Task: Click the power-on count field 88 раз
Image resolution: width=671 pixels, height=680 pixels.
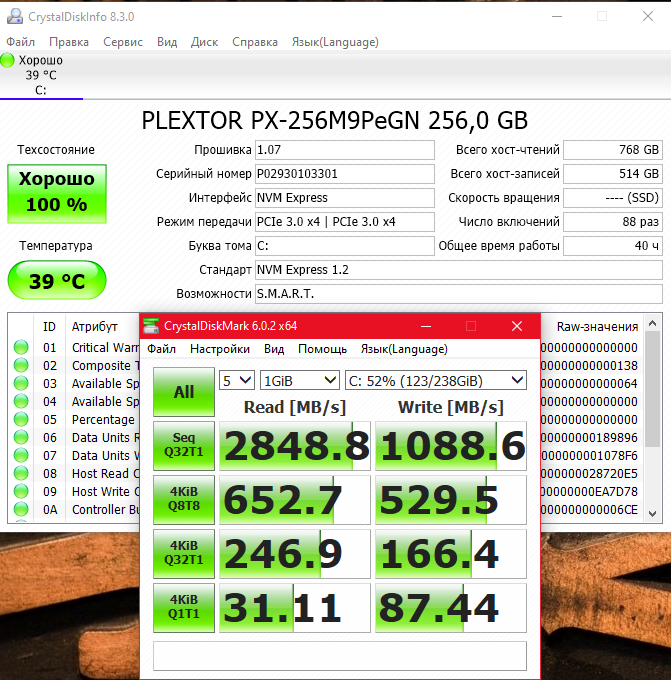Action: (613, 222)
